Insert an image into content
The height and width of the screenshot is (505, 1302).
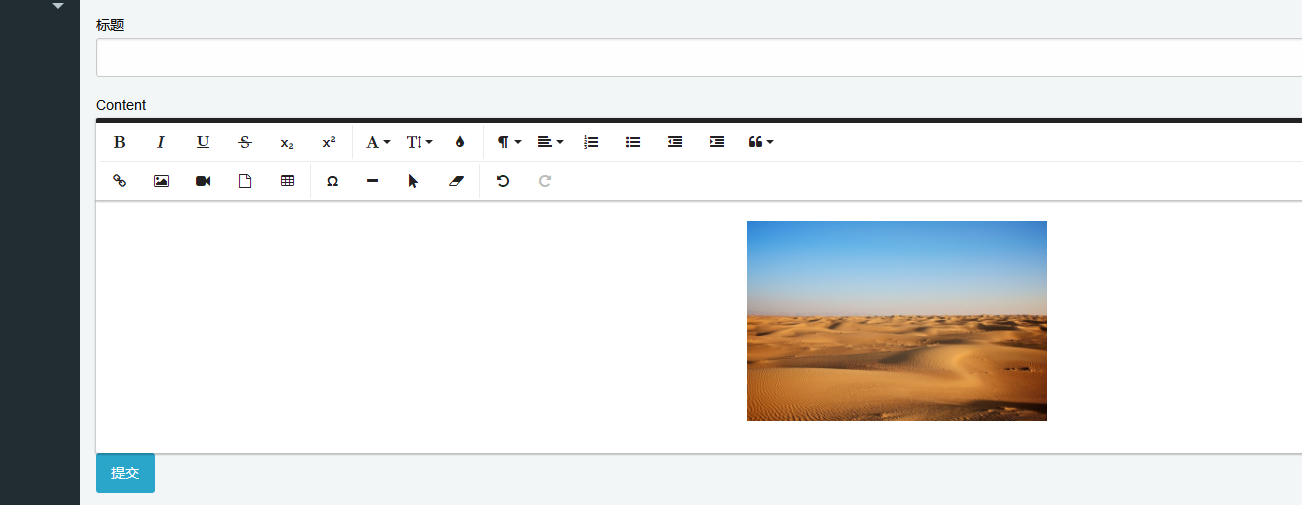coord(161,181)
